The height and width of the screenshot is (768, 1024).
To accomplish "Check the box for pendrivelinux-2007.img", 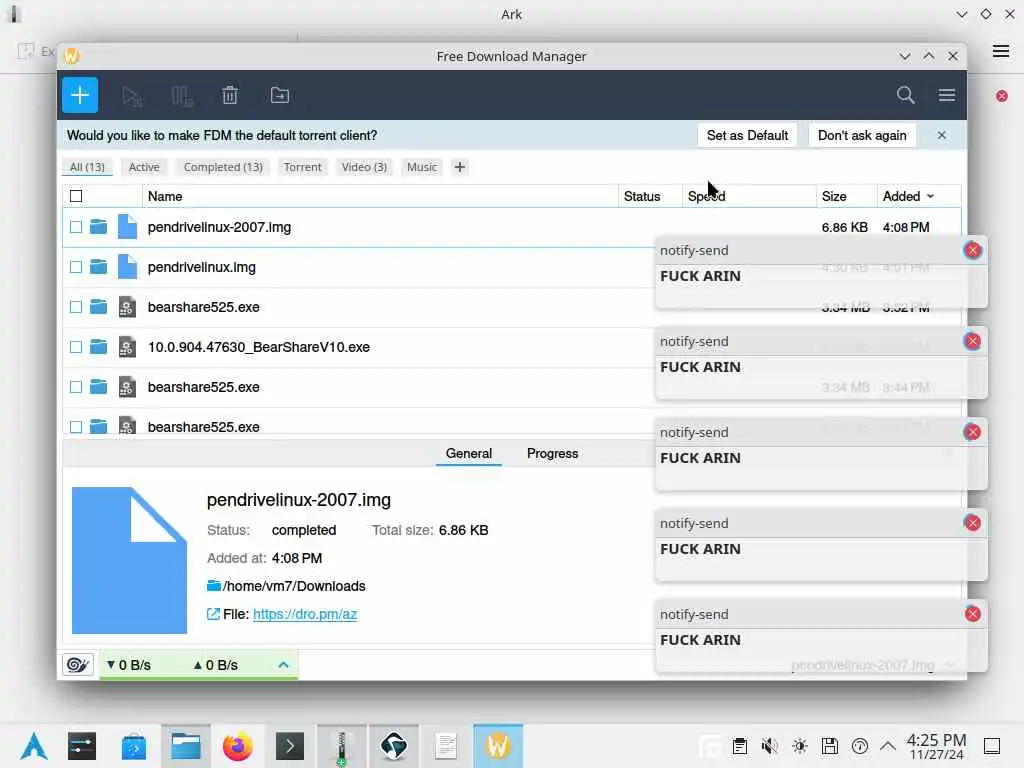I will coord(76,227).
